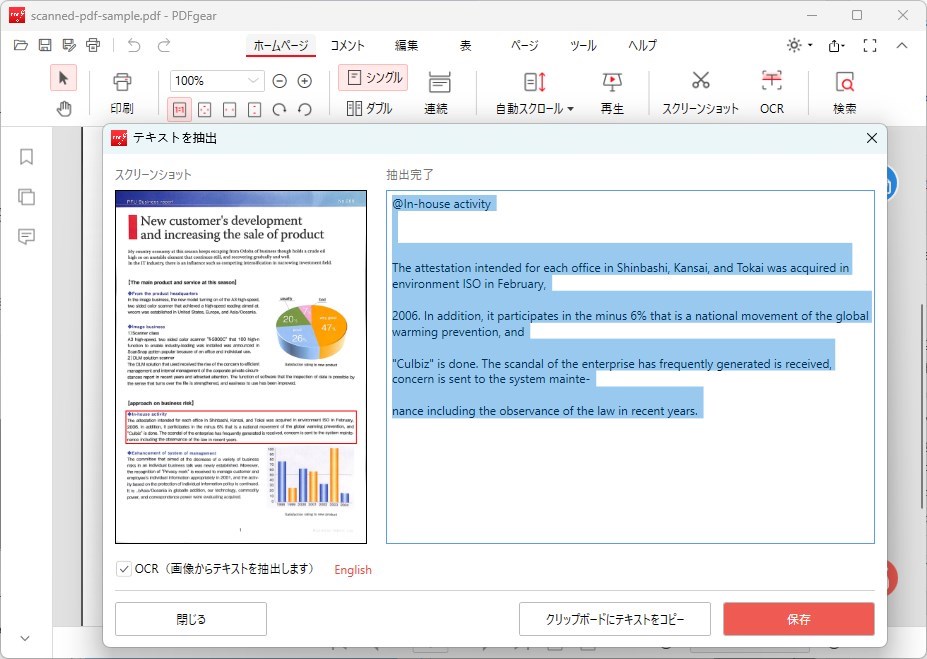The height and width of the screenshot is (659, 927).
Task: Select the hand pan tool
Action: pos(63,111)
